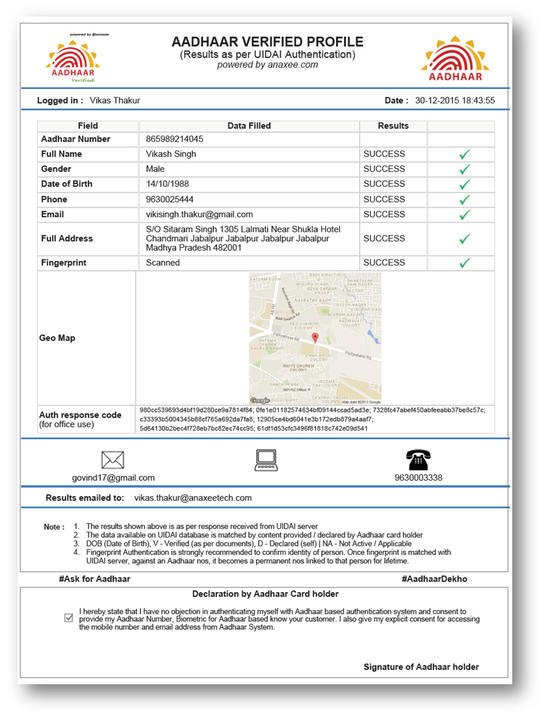Click the green checkmark in Date of Birth row
547x720 pixels.
(x=464, y=185)
